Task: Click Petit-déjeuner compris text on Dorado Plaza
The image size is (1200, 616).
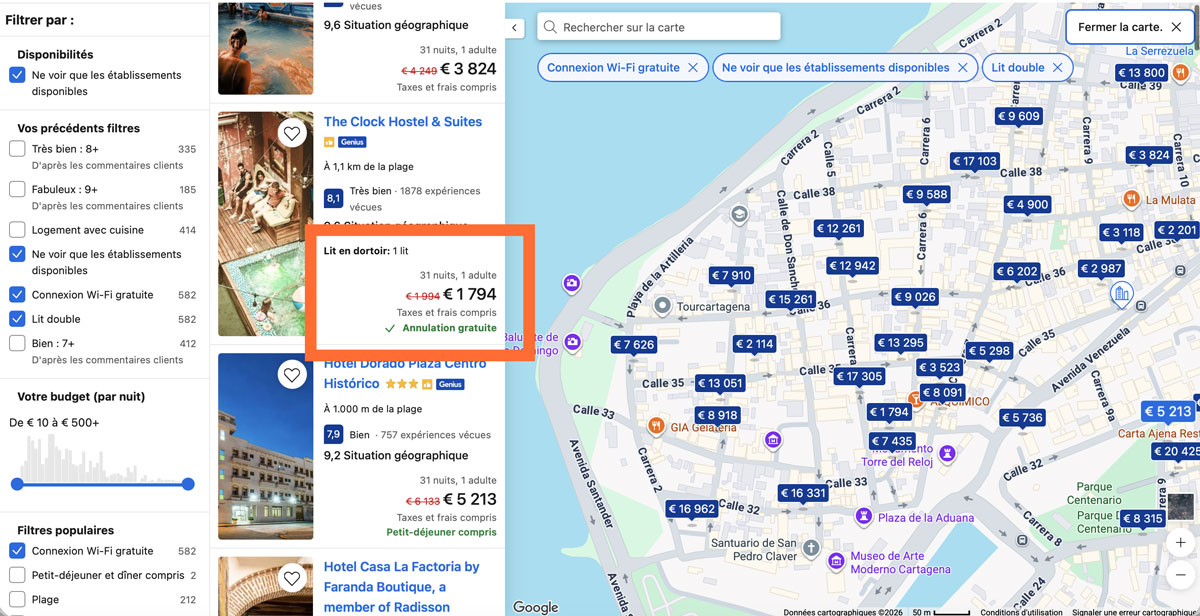Action: pyautogui.click(x=442, y=533)
